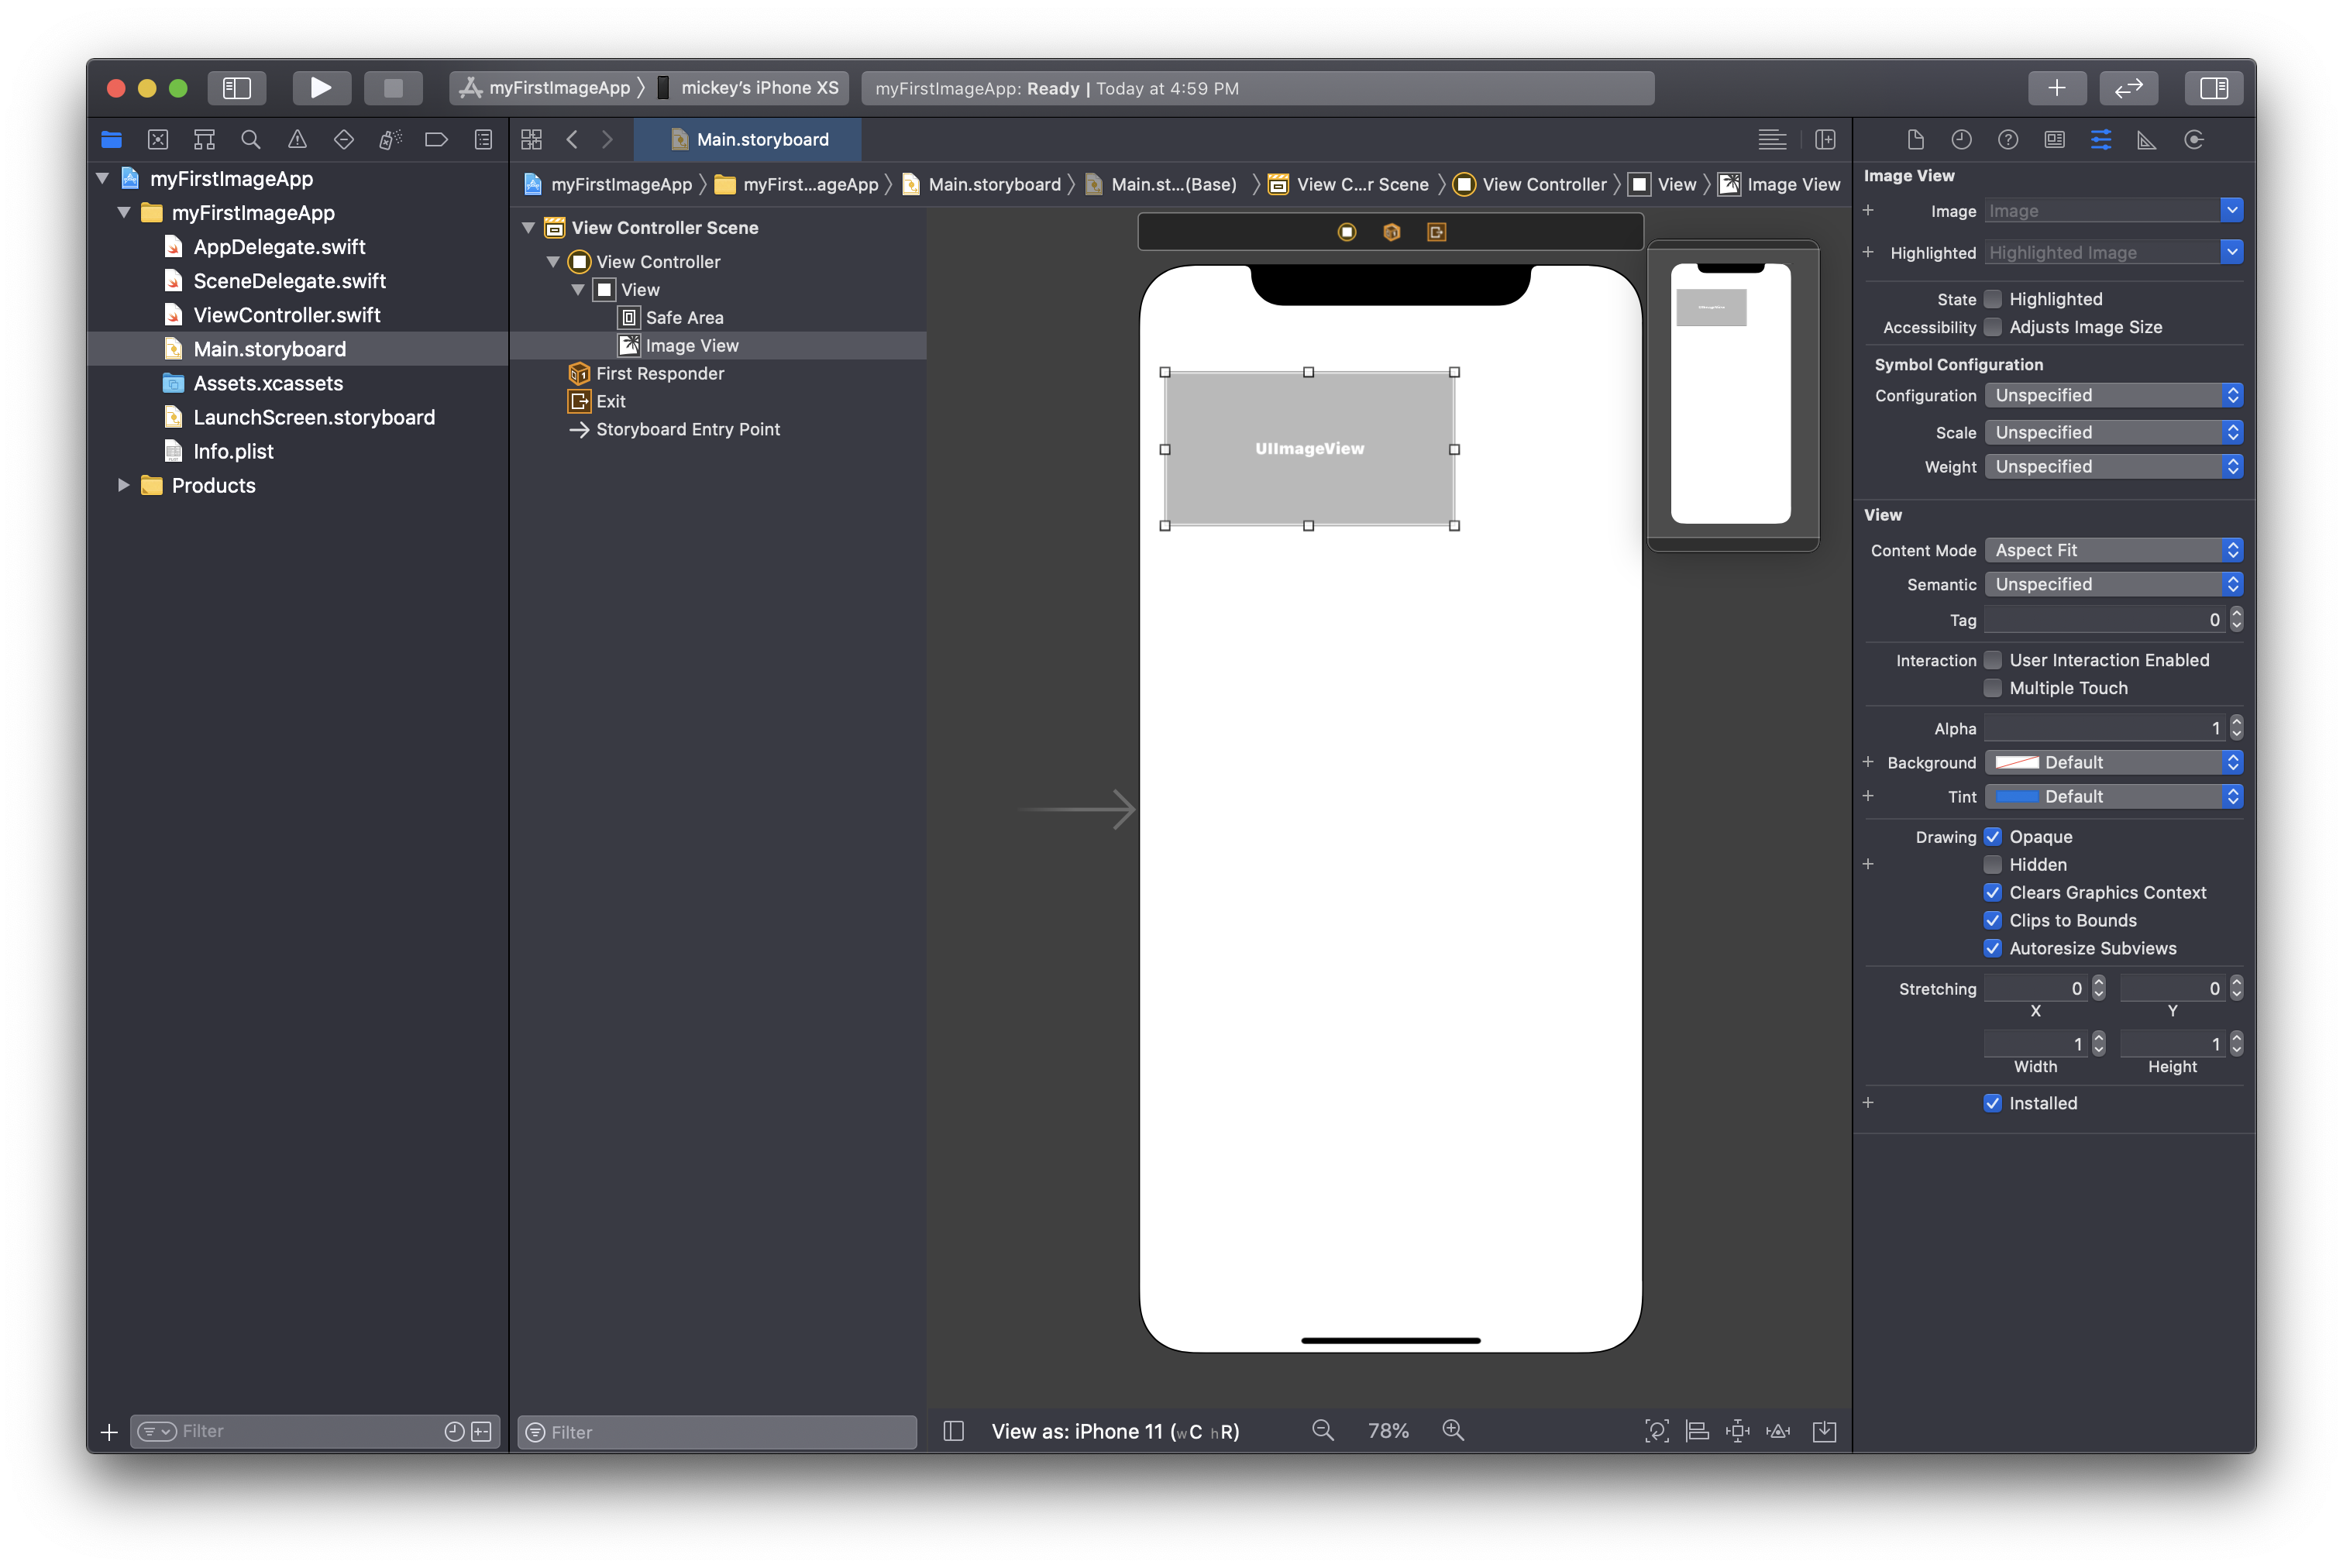
Task: Open the Issue navigator warning icon
Action: pos(297,140)
